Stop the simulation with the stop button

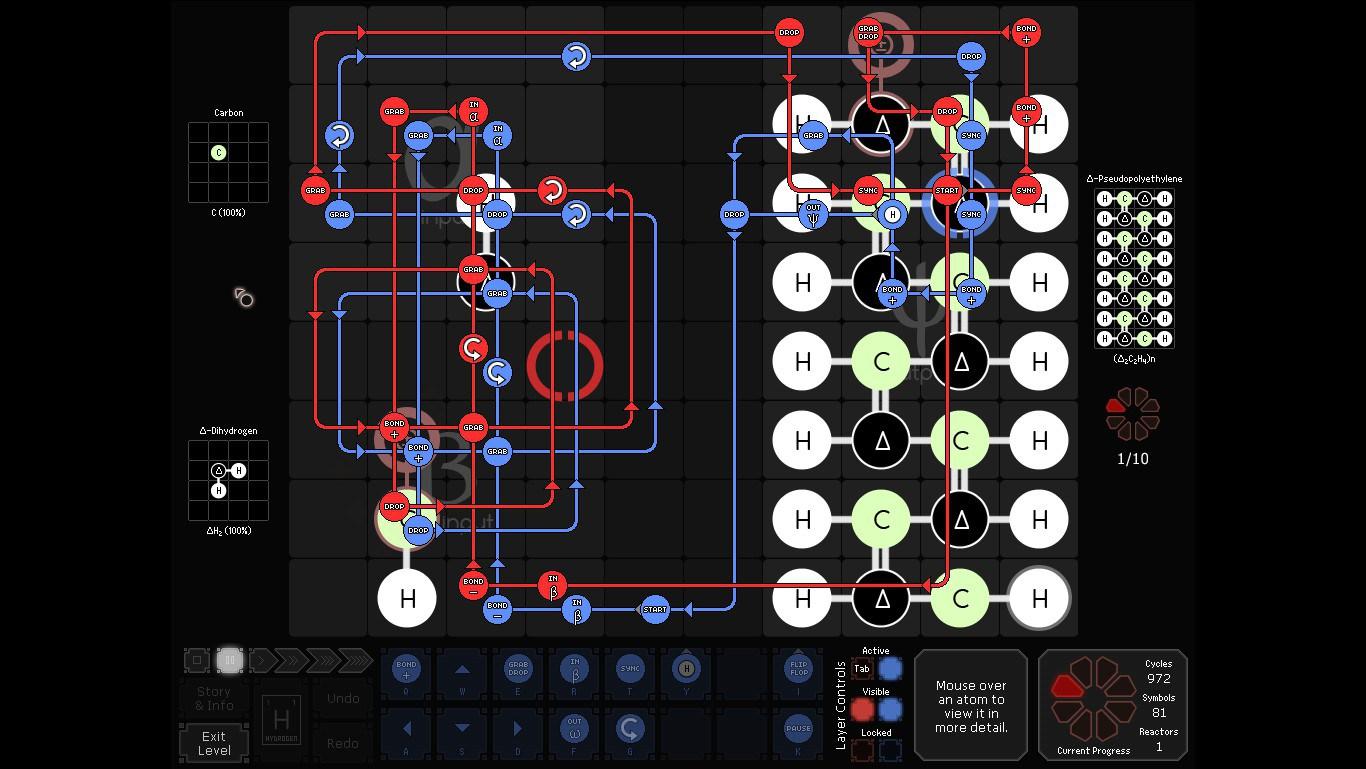pos(197,660)
